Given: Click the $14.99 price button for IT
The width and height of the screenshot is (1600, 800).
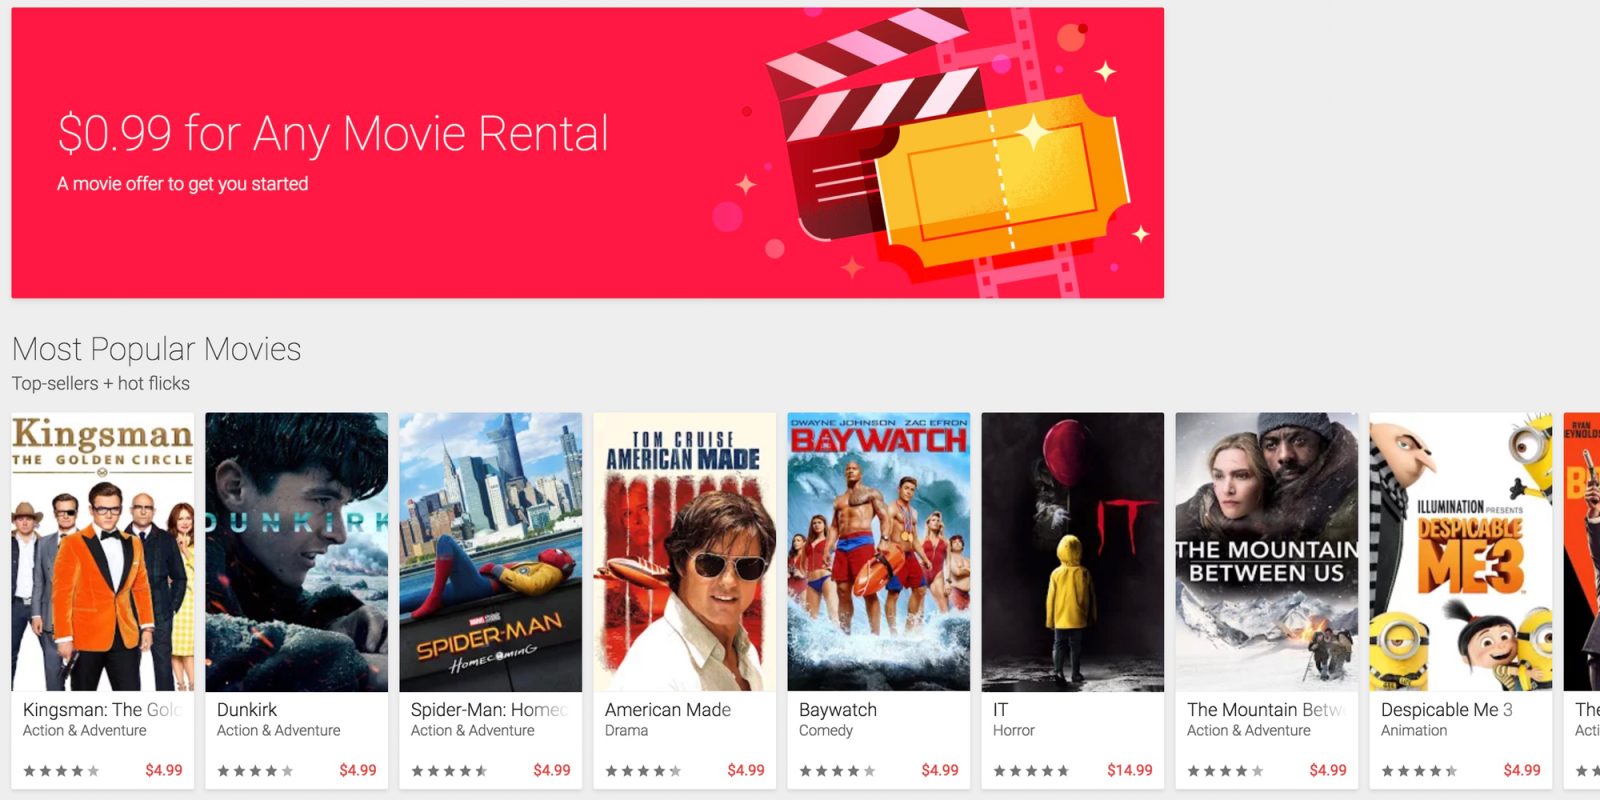Looking at the screenshot, I should click(1130, 770).
